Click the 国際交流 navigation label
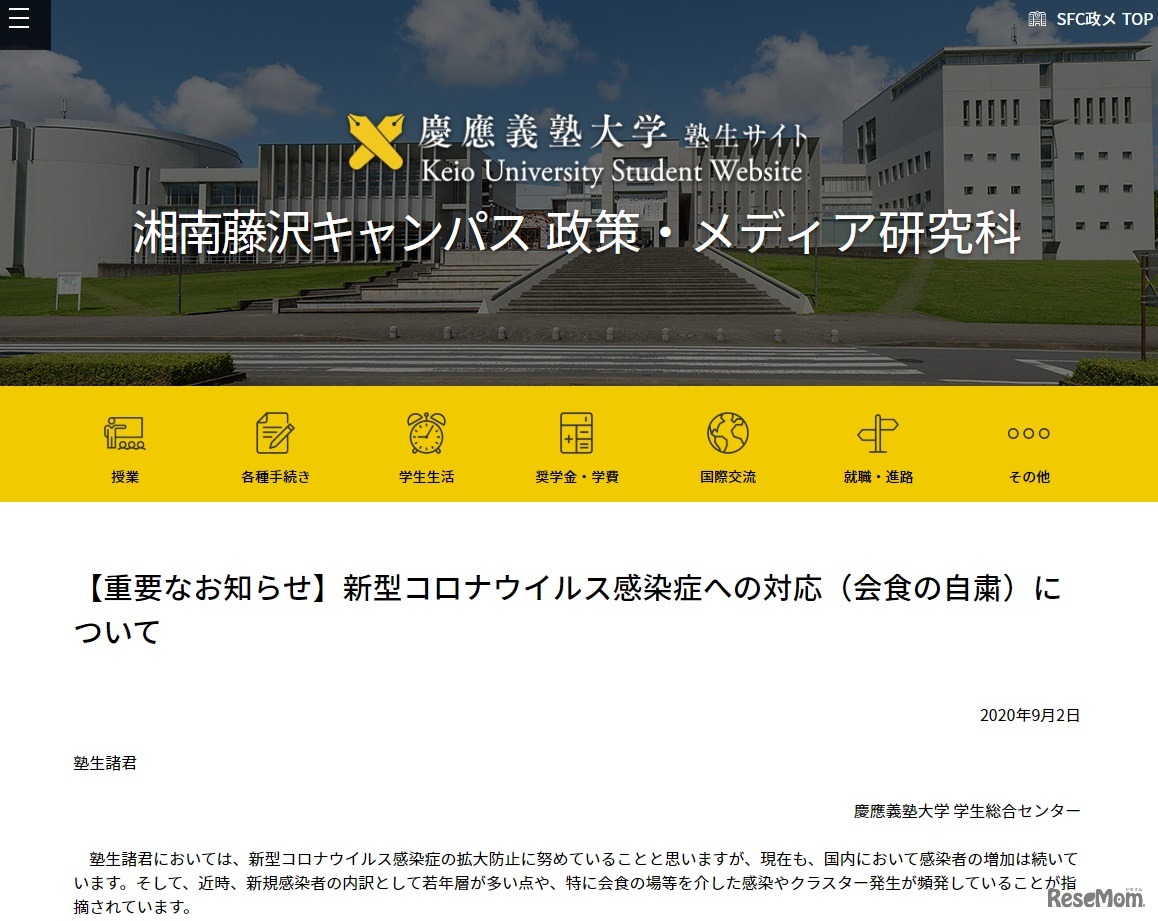This screenshot has width=1158, height=921. point(726,477)
